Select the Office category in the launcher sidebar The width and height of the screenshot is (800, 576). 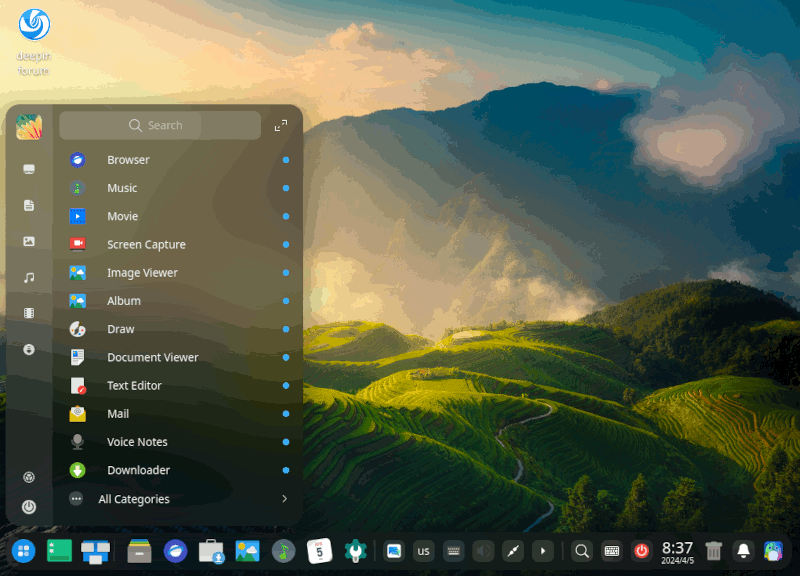pos(28,205)
